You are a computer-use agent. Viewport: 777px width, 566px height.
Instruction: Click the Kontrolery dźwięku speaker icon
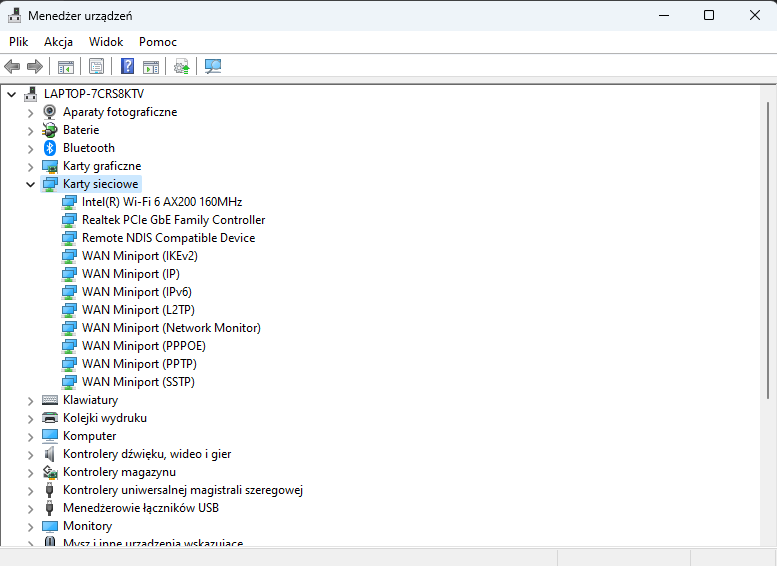tap(50, 454)
